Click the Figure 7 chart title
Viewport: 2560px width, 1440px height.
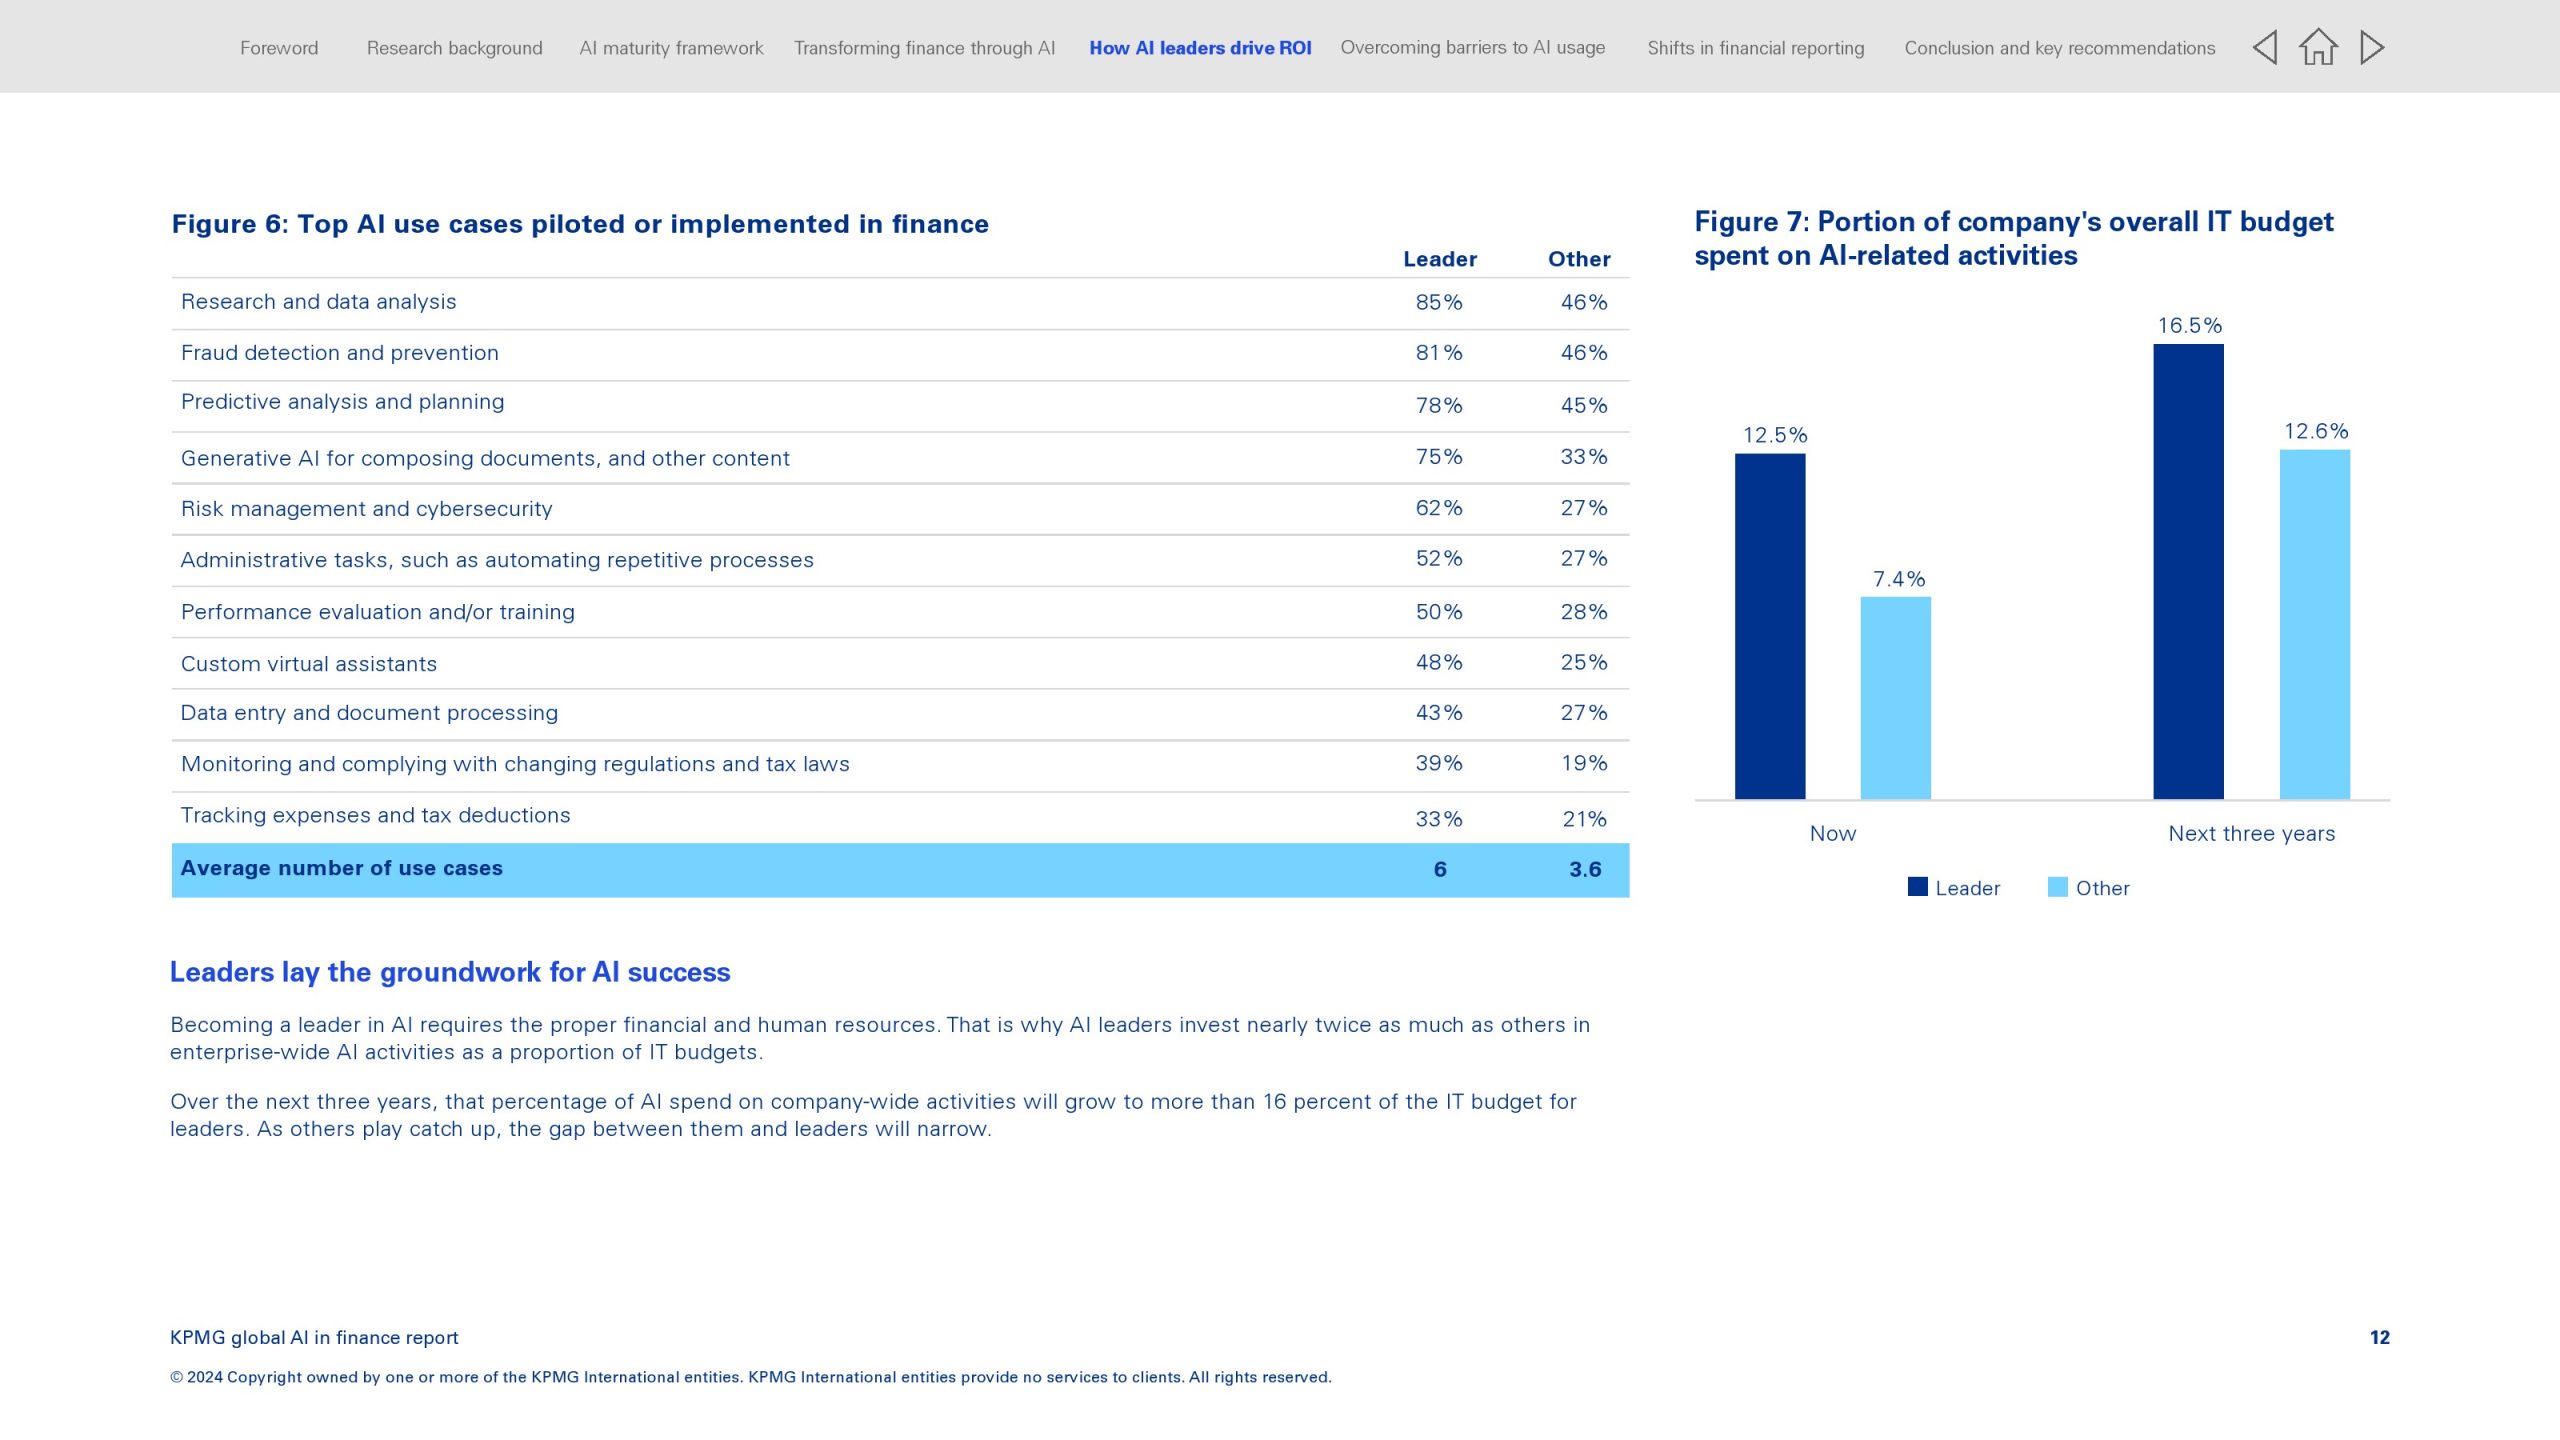pyautogui.click(x=2012, y=238)
